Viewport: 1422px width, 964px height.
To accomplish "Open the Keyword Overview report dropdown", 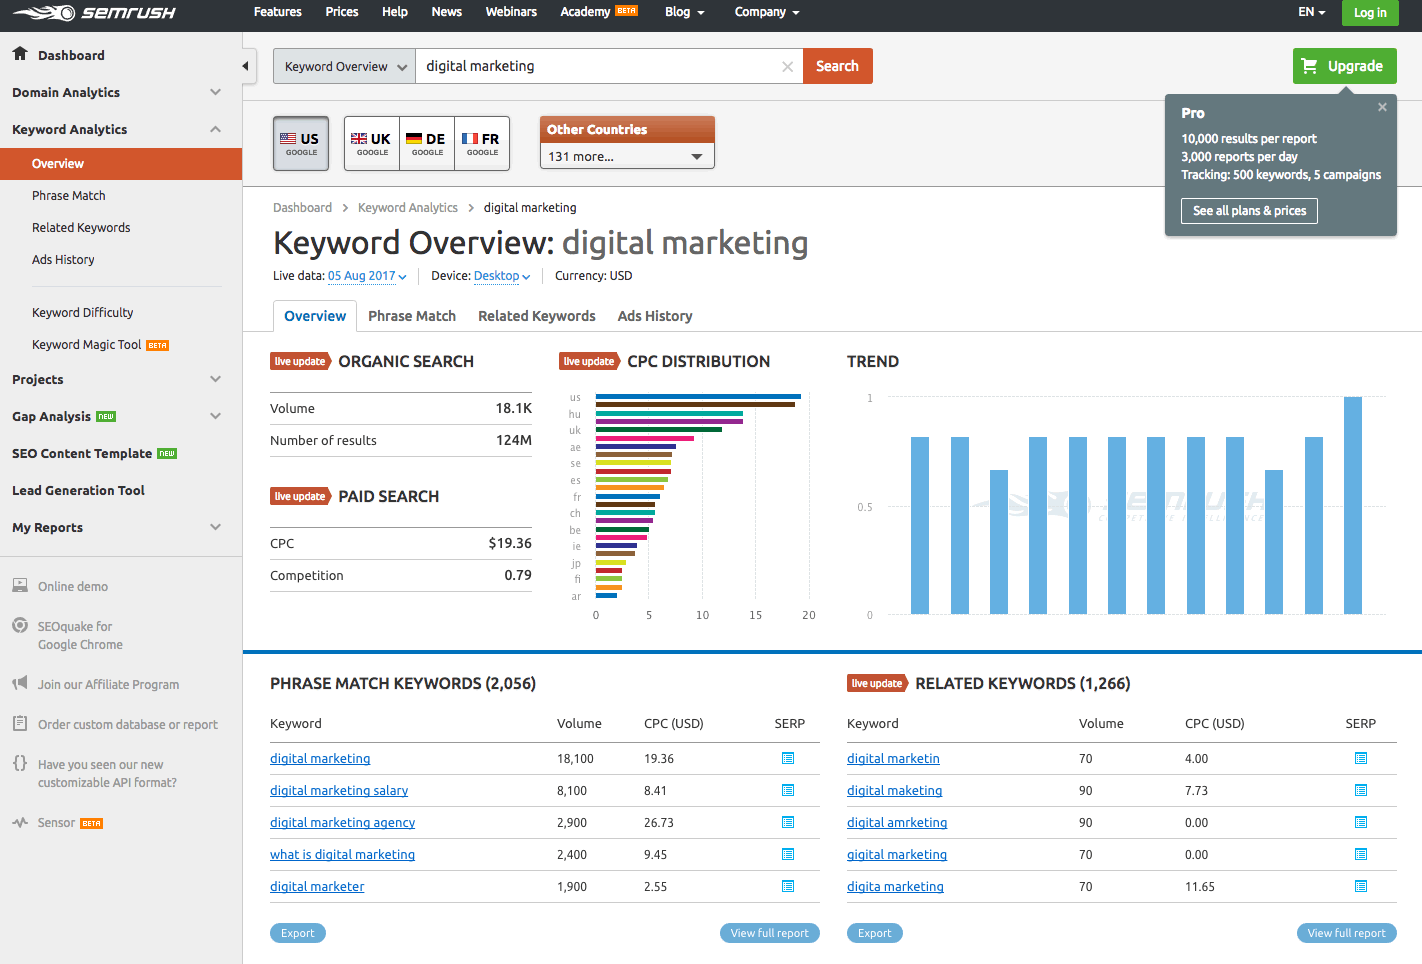I will [x=344, y=67].
